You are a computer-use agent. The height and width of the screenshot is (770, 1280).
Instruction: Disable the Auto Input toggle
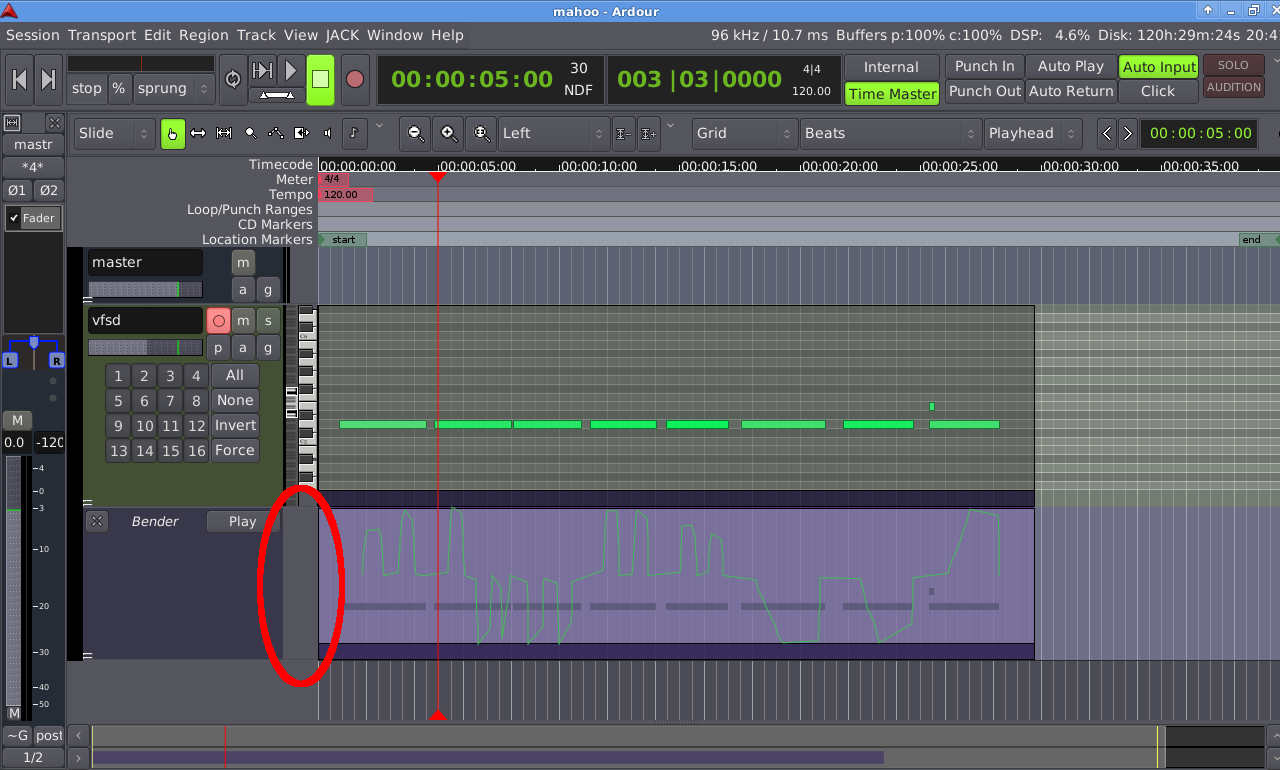point(1159,67)
